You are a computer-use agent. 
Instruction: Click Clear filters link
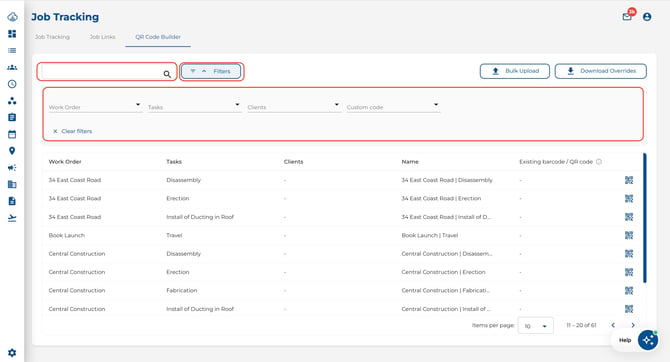tap(73, 131)
